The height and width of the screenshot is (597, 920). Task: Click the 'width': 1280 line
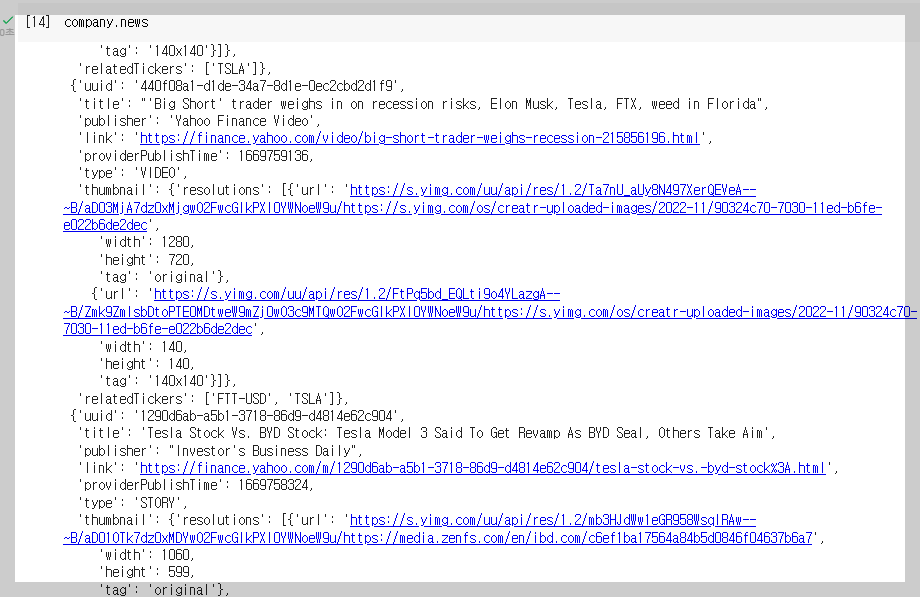(x=147, y=242)
